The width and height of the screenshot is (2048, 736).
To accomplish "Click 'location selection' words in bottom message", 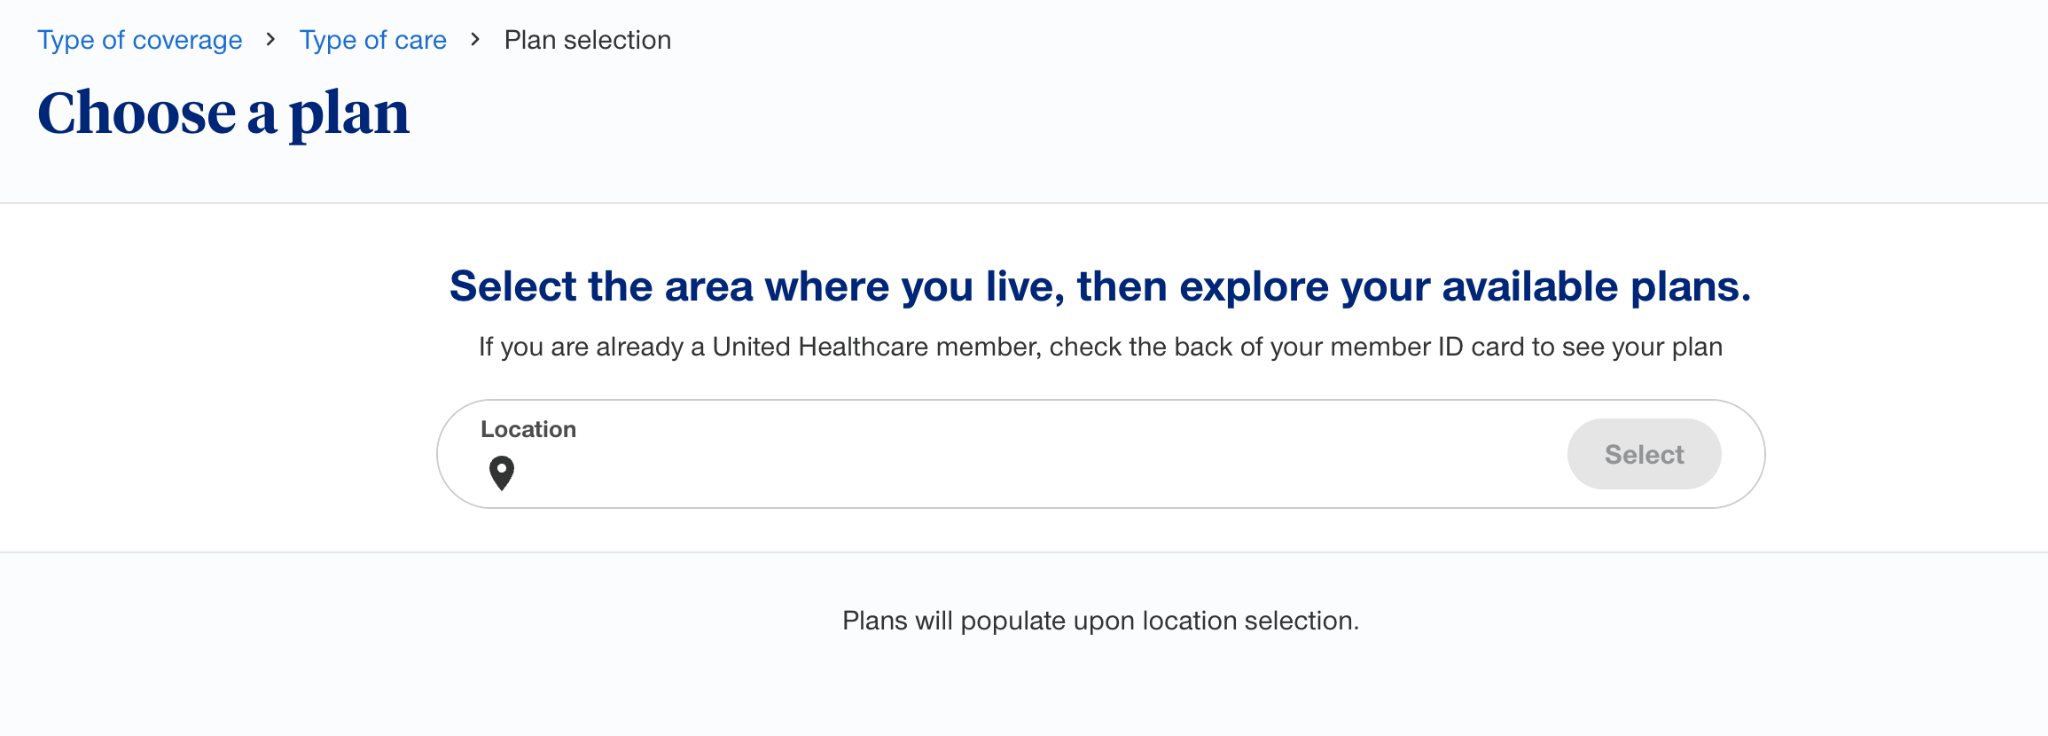I will click(x=1250, y=621).
